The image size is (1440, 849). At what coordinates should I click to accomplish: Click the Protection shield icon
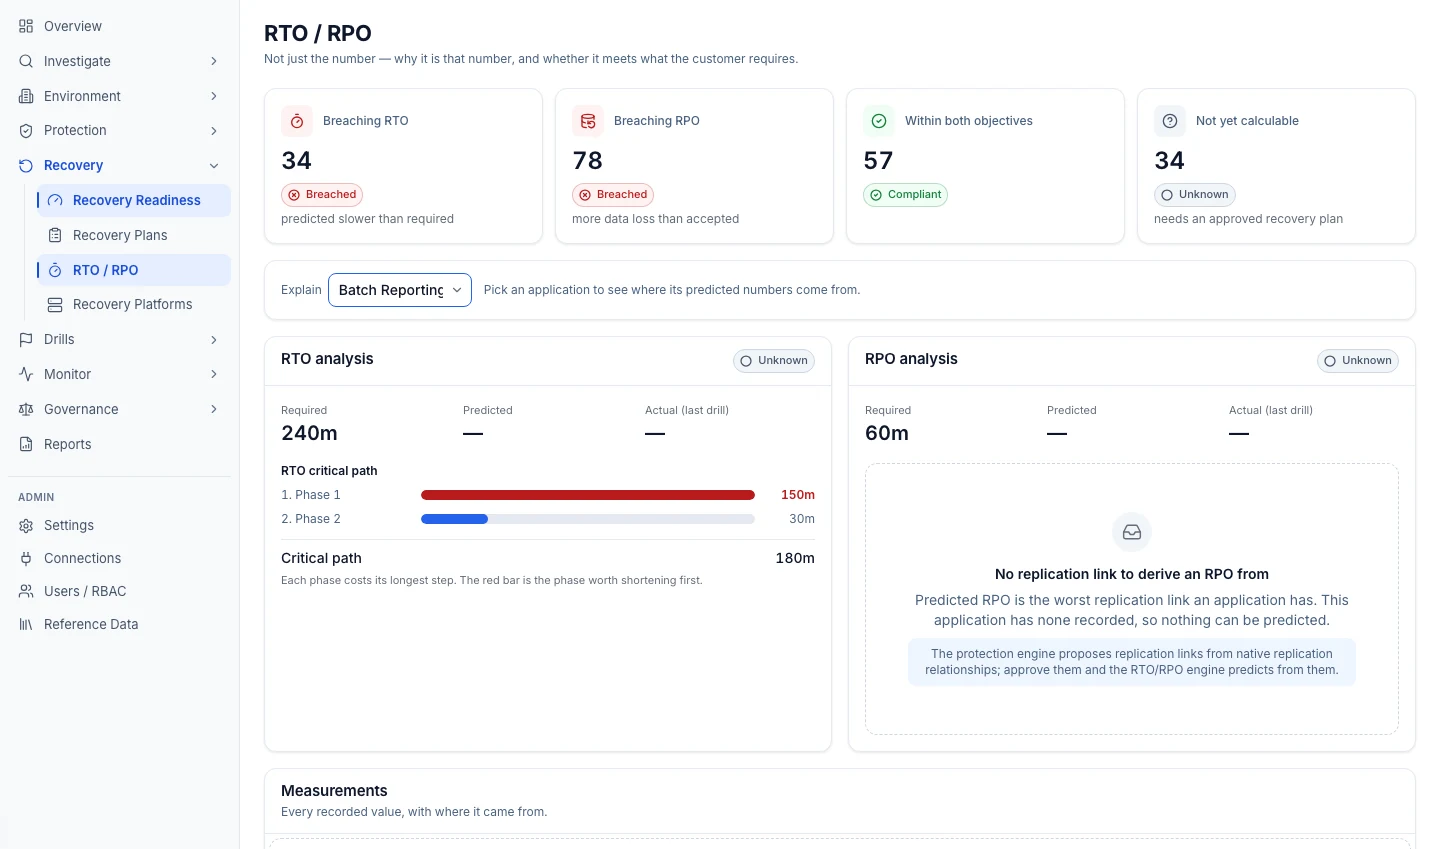coord(26,130)
